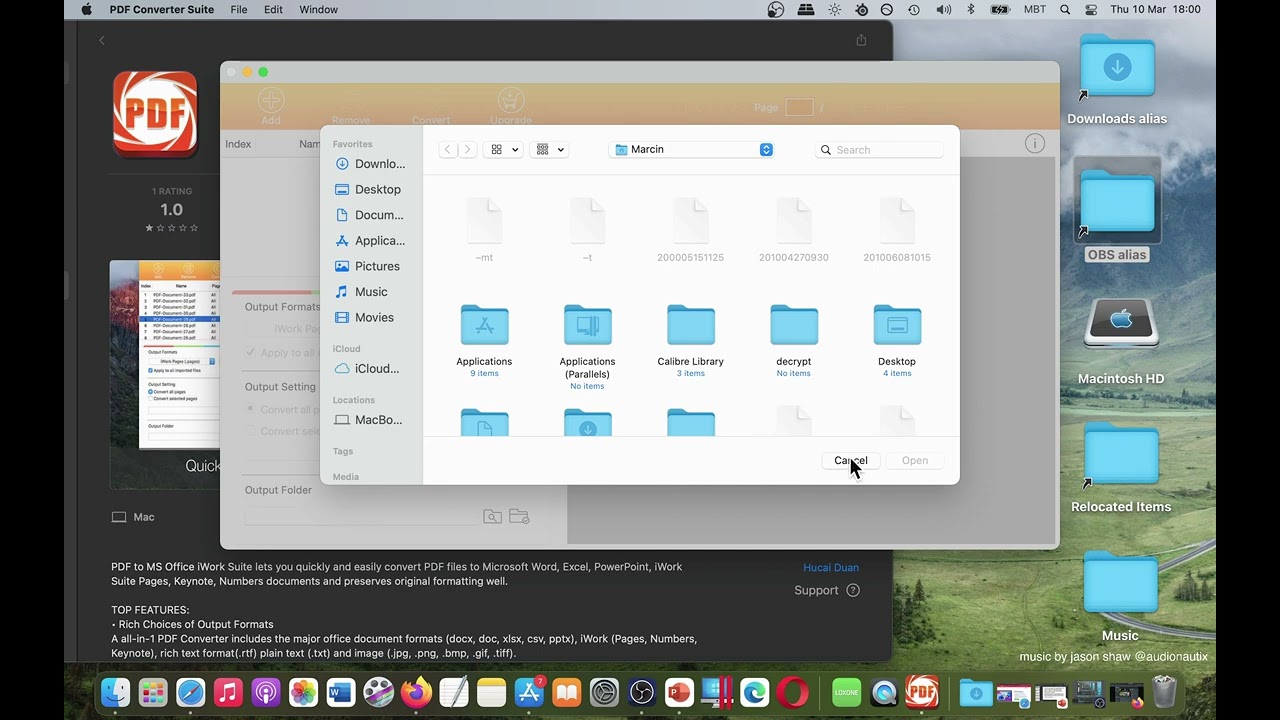
Task: Select the Convert all pages radio button
Action: click(251, 409)
